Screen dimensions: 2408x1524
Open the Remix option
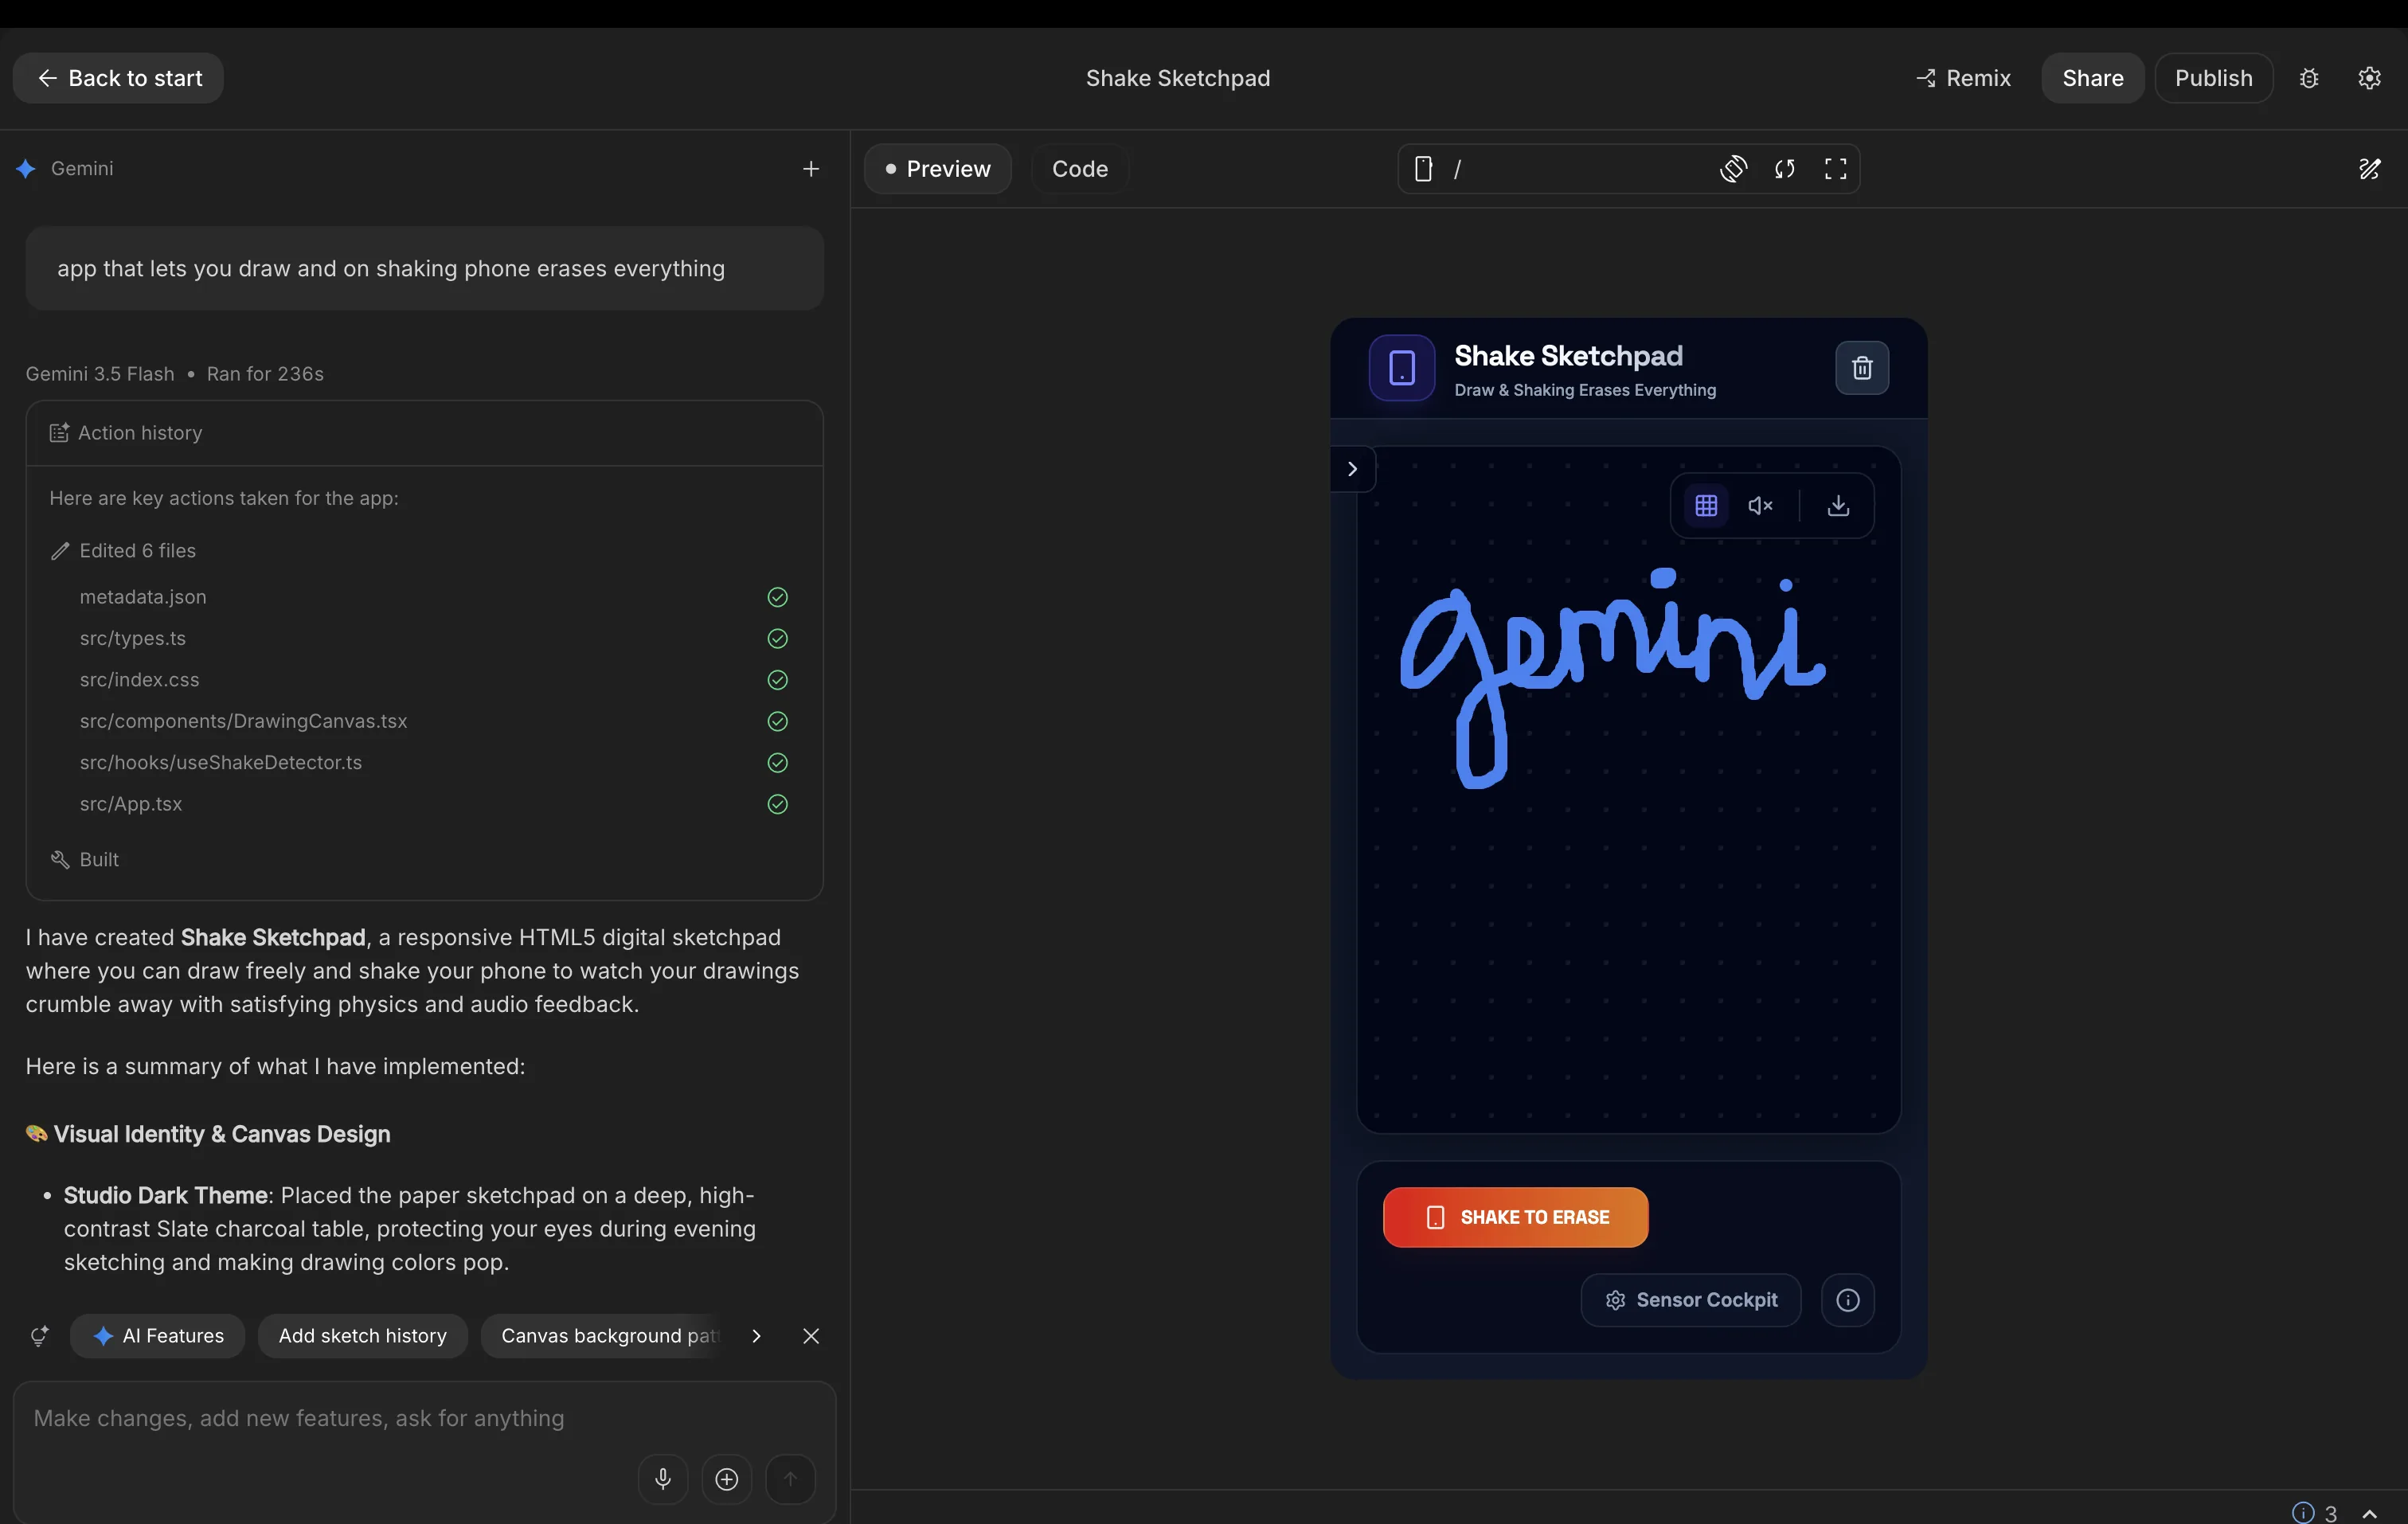1963,78
